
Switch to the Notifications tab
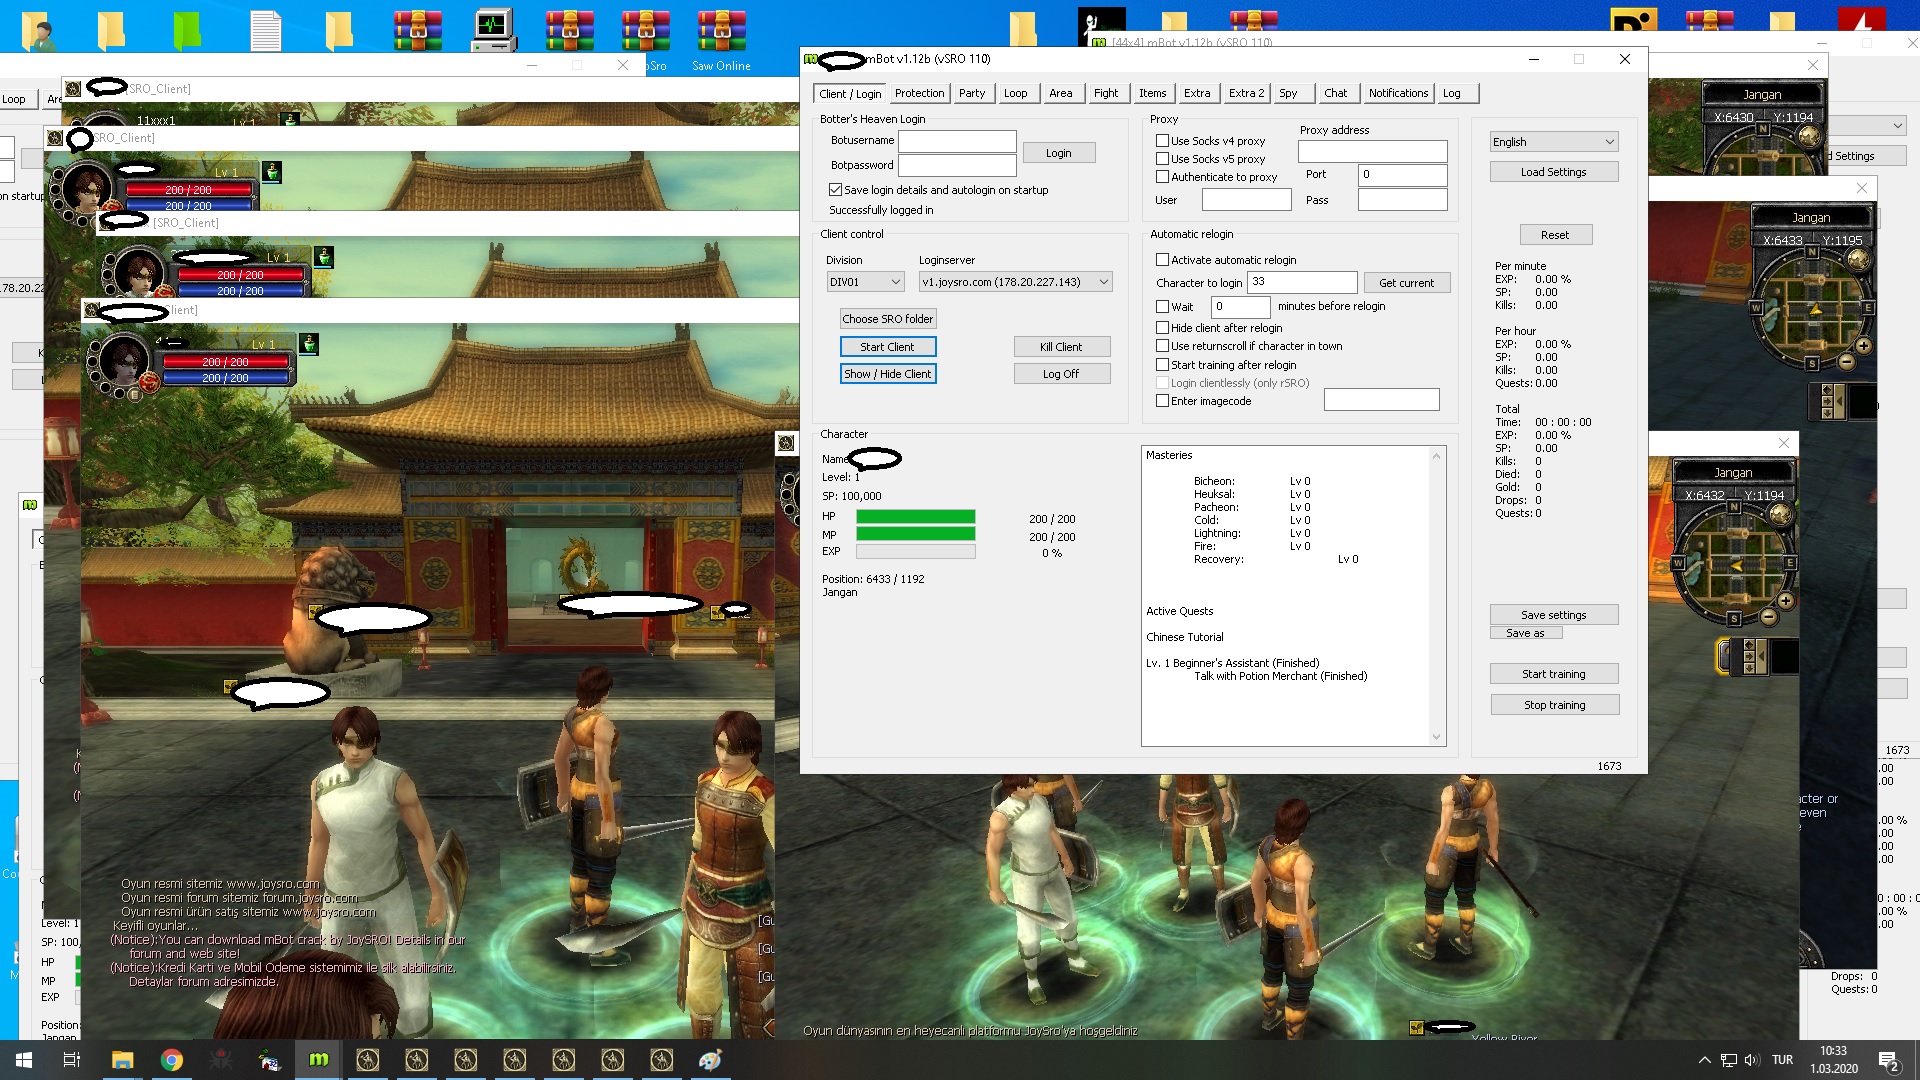coord(1398,93)
